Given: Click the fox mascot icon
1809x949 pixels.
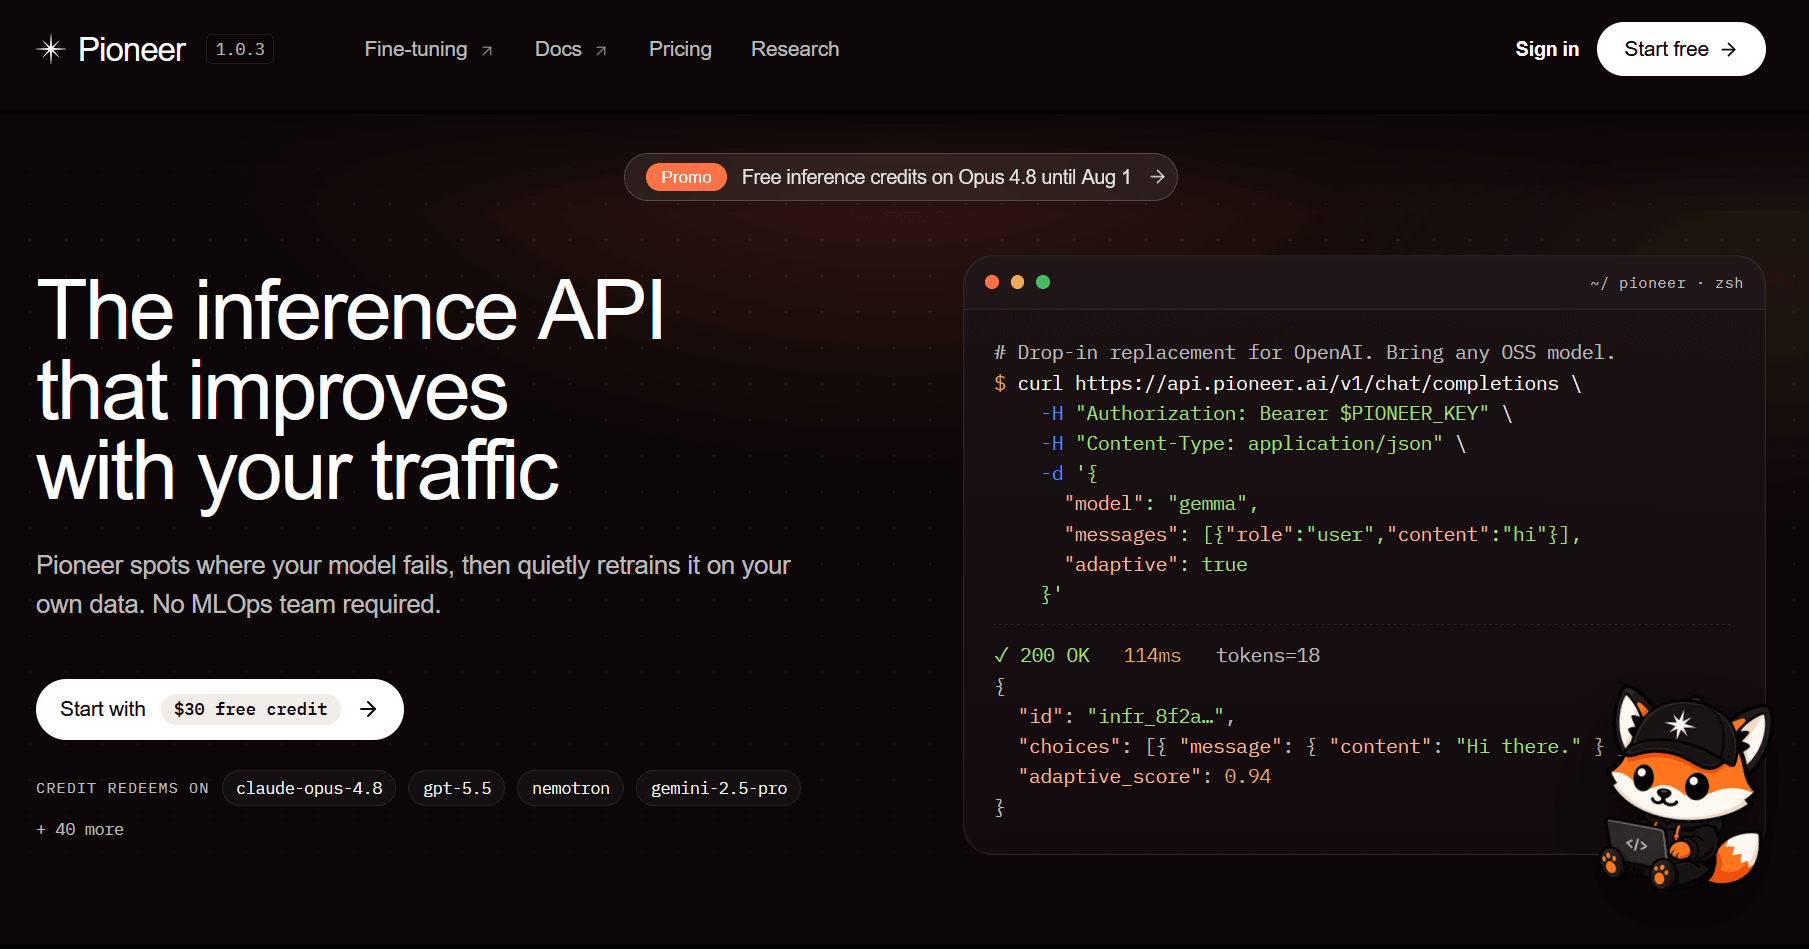Looking at the screenshot, I should pos(1685,788).
